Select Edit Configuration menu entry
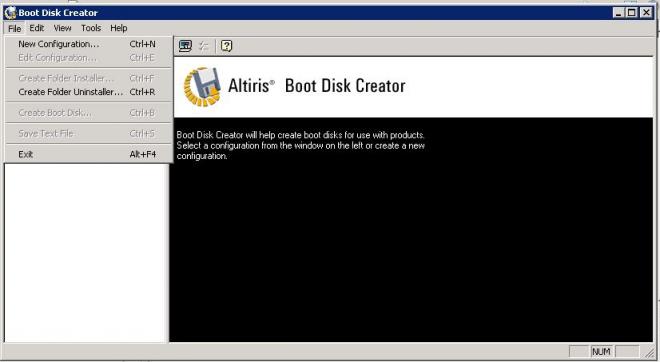The width and height of the screenshot is (660, 362). coord(88,58)
